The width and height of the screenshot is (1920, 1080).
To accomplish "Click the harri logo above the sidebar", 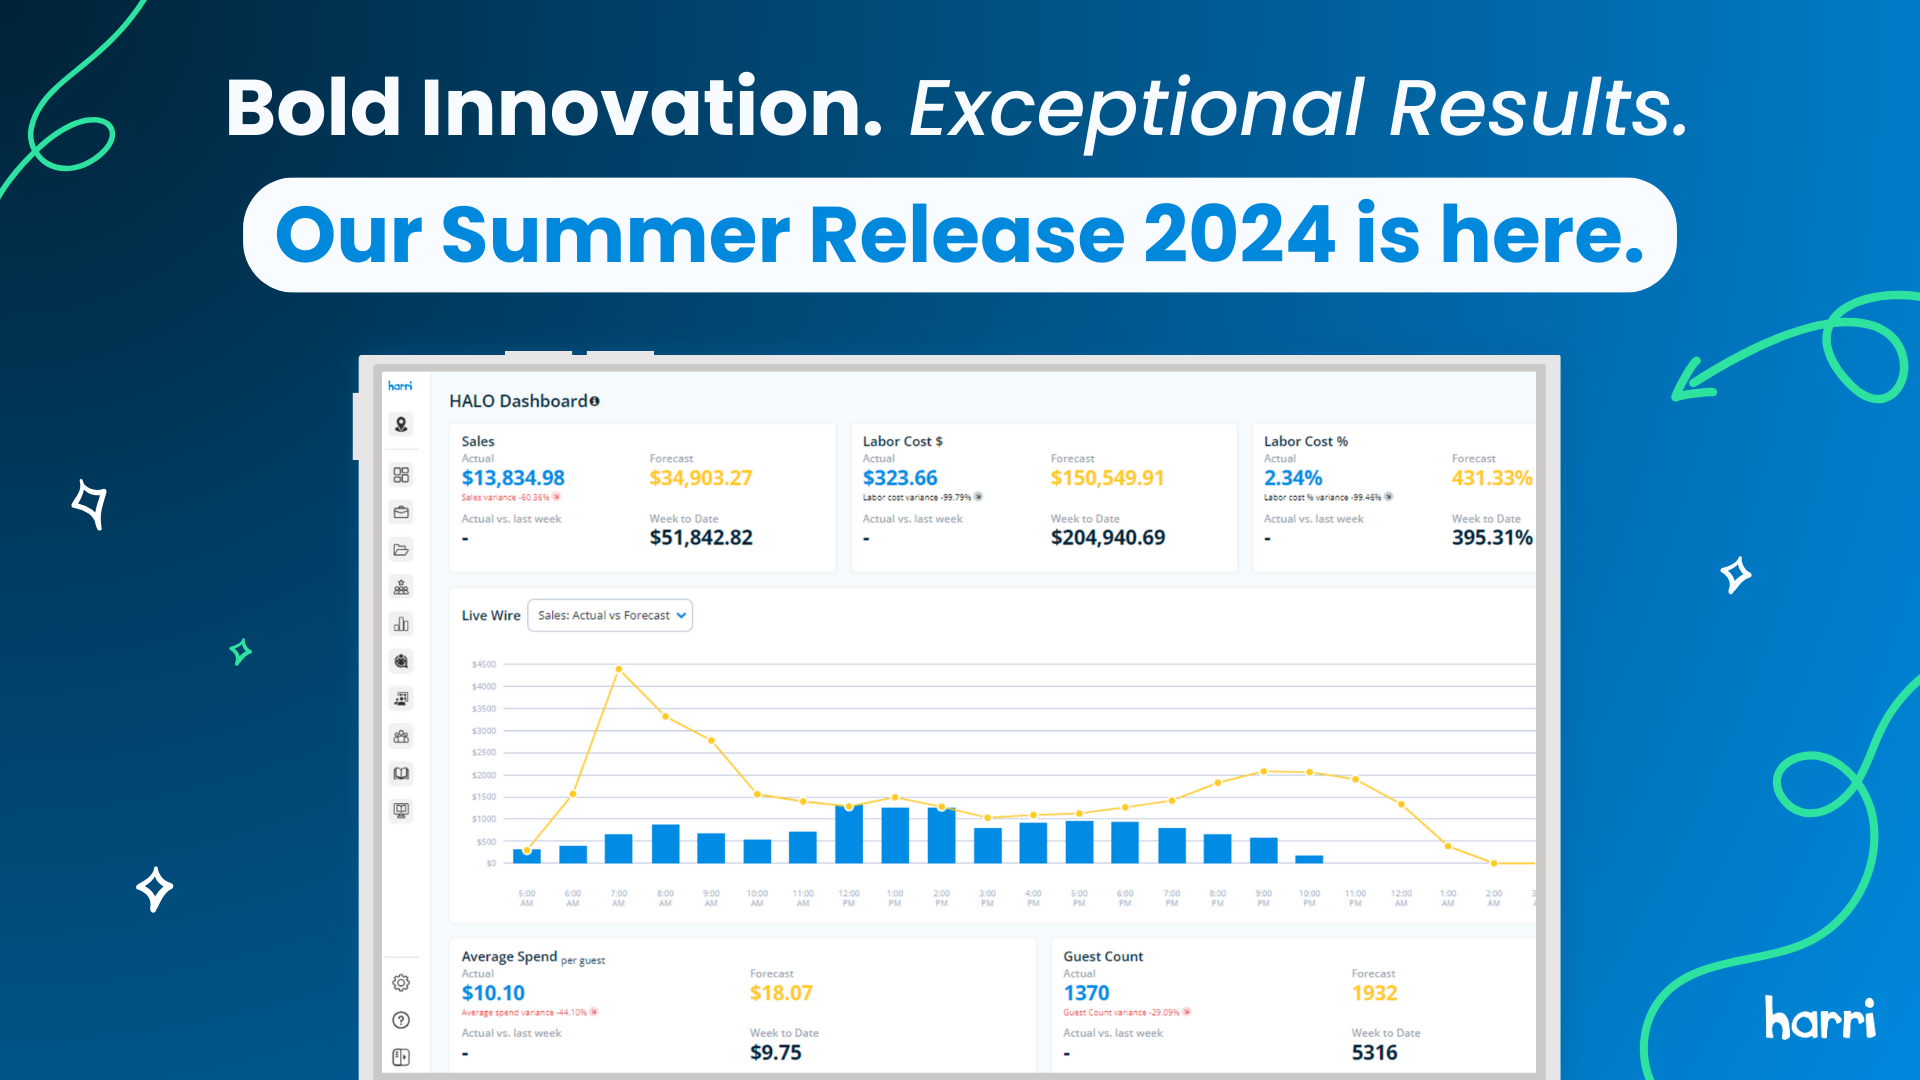I will tap(402, 385).
